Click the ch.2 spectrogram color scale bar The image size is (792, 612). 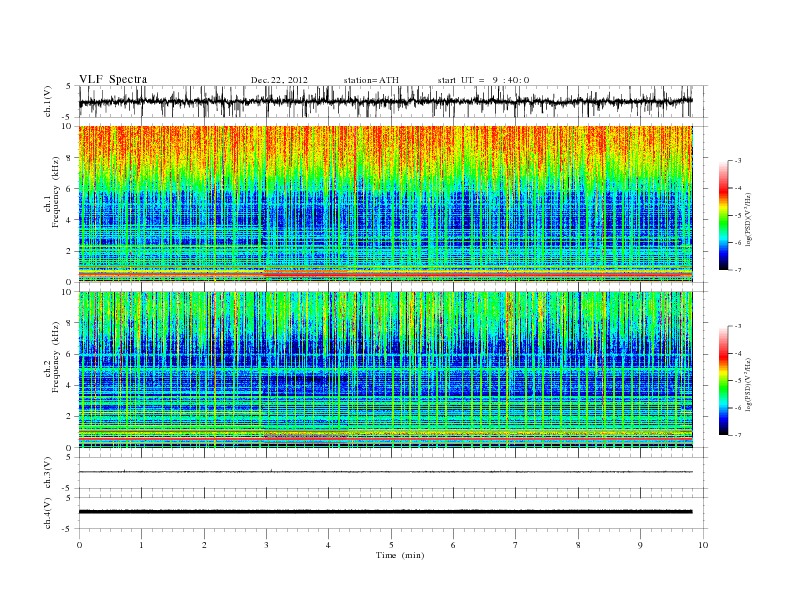pos(723,380)
